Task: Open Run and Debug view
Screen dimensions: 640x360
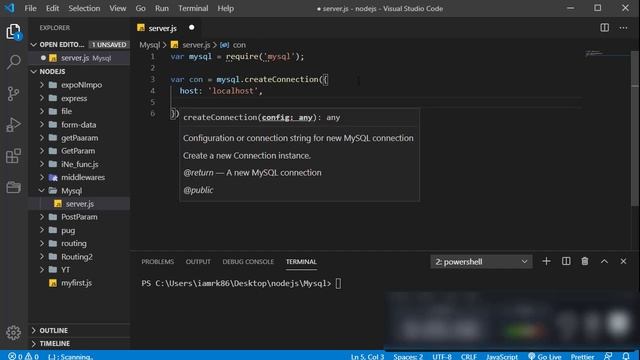Action: click(x=13, y=124)
